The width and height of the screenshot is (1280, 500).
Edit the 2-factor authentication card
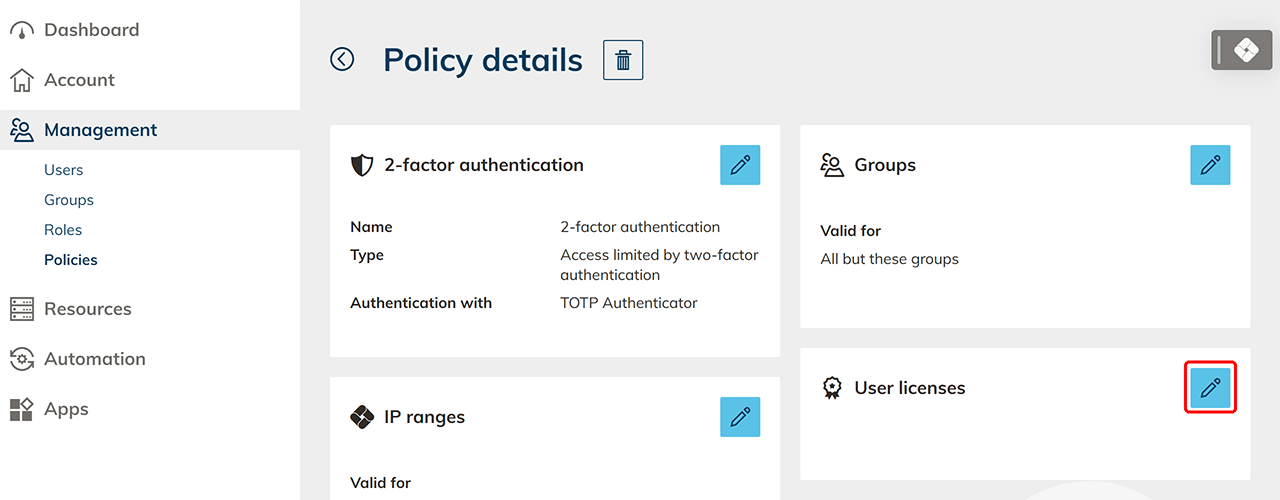pos(740,165)
